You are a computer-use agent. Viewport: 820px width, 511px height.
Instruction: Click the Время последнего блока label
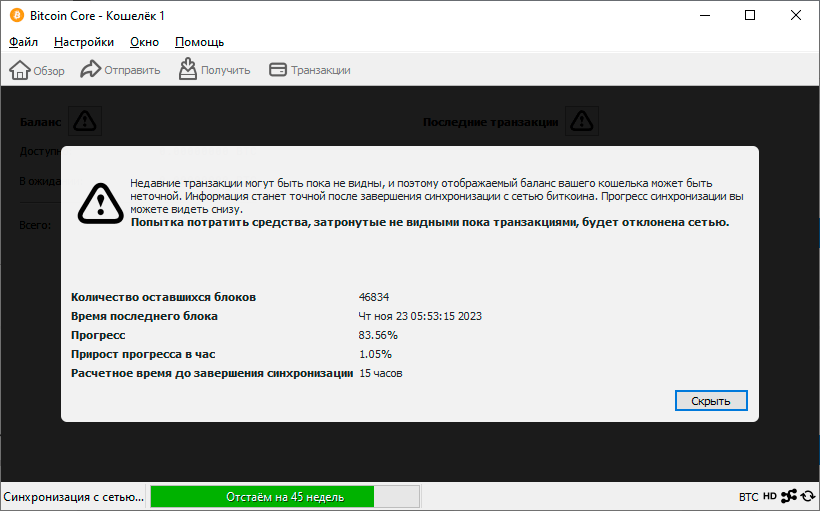(x=144, y=316)
